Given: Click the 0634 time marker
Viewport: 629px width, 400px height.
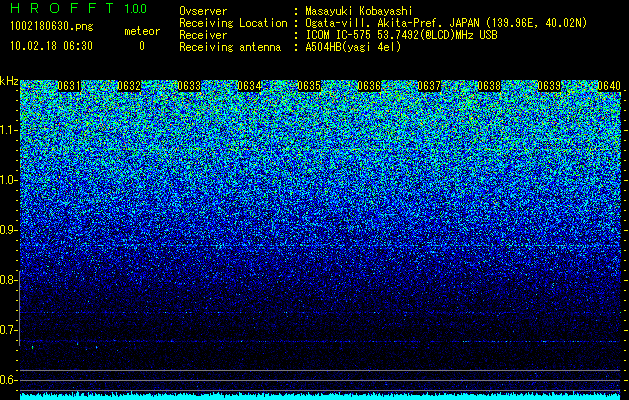Looking at the screenshot, I should tap(249, 86).
